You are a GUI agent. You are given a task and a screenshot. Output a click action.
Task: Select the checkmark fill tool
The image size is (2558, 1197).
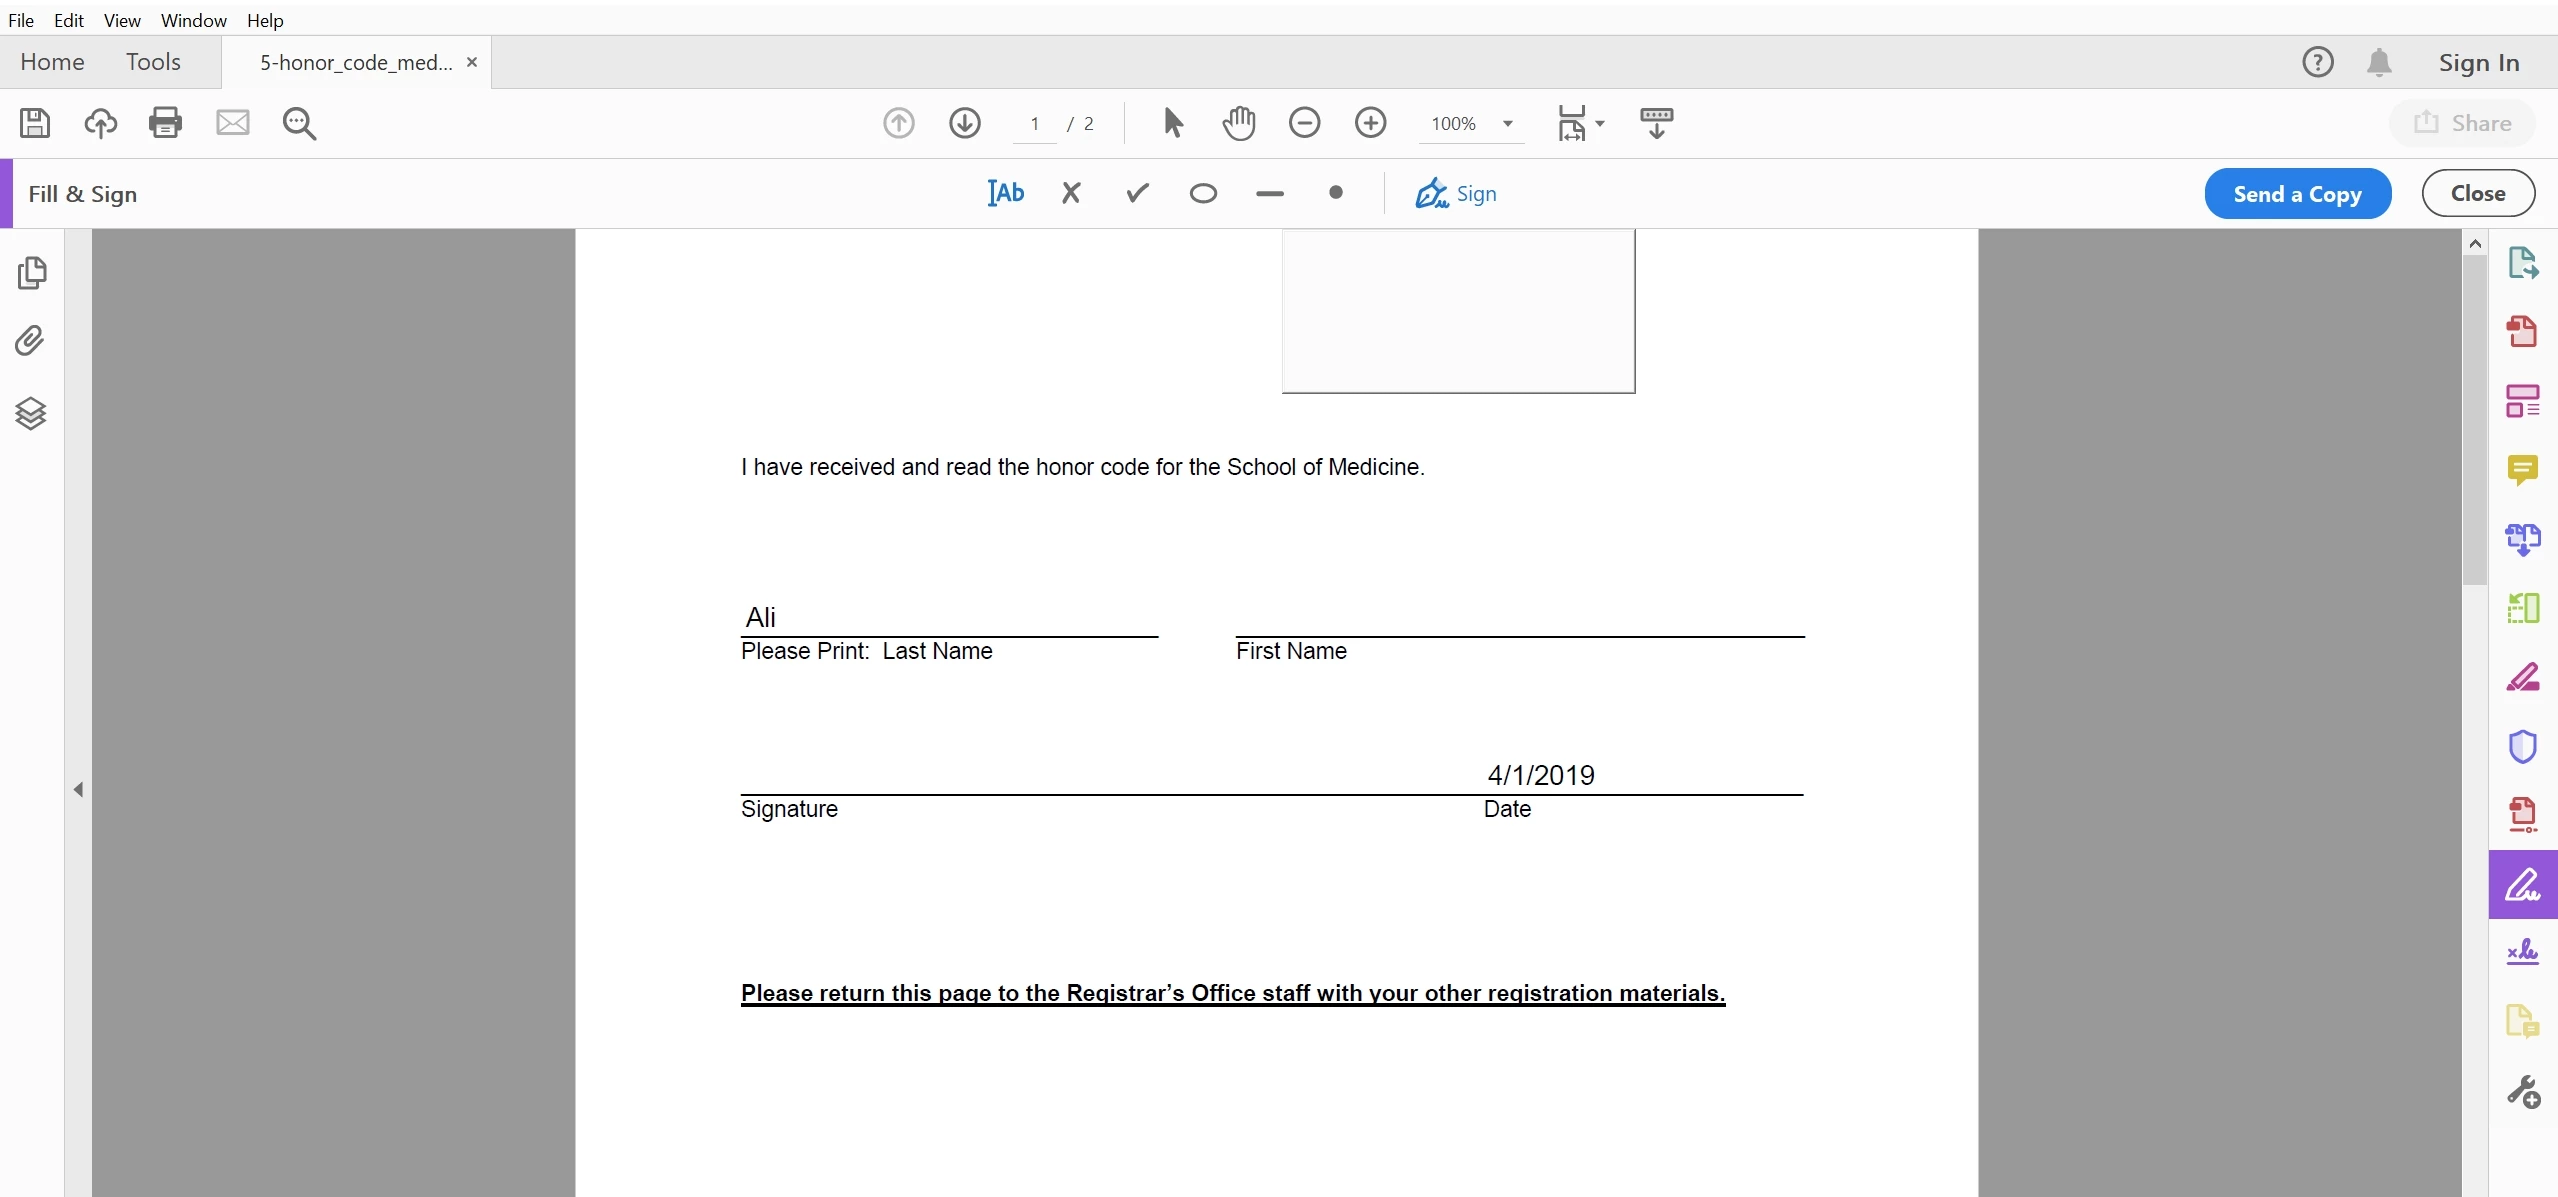[x=1137, y=193]
